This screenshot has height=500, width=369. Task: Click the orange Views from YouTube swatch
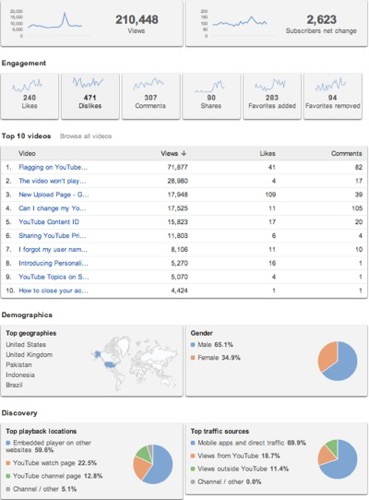(x=193, y=456)
